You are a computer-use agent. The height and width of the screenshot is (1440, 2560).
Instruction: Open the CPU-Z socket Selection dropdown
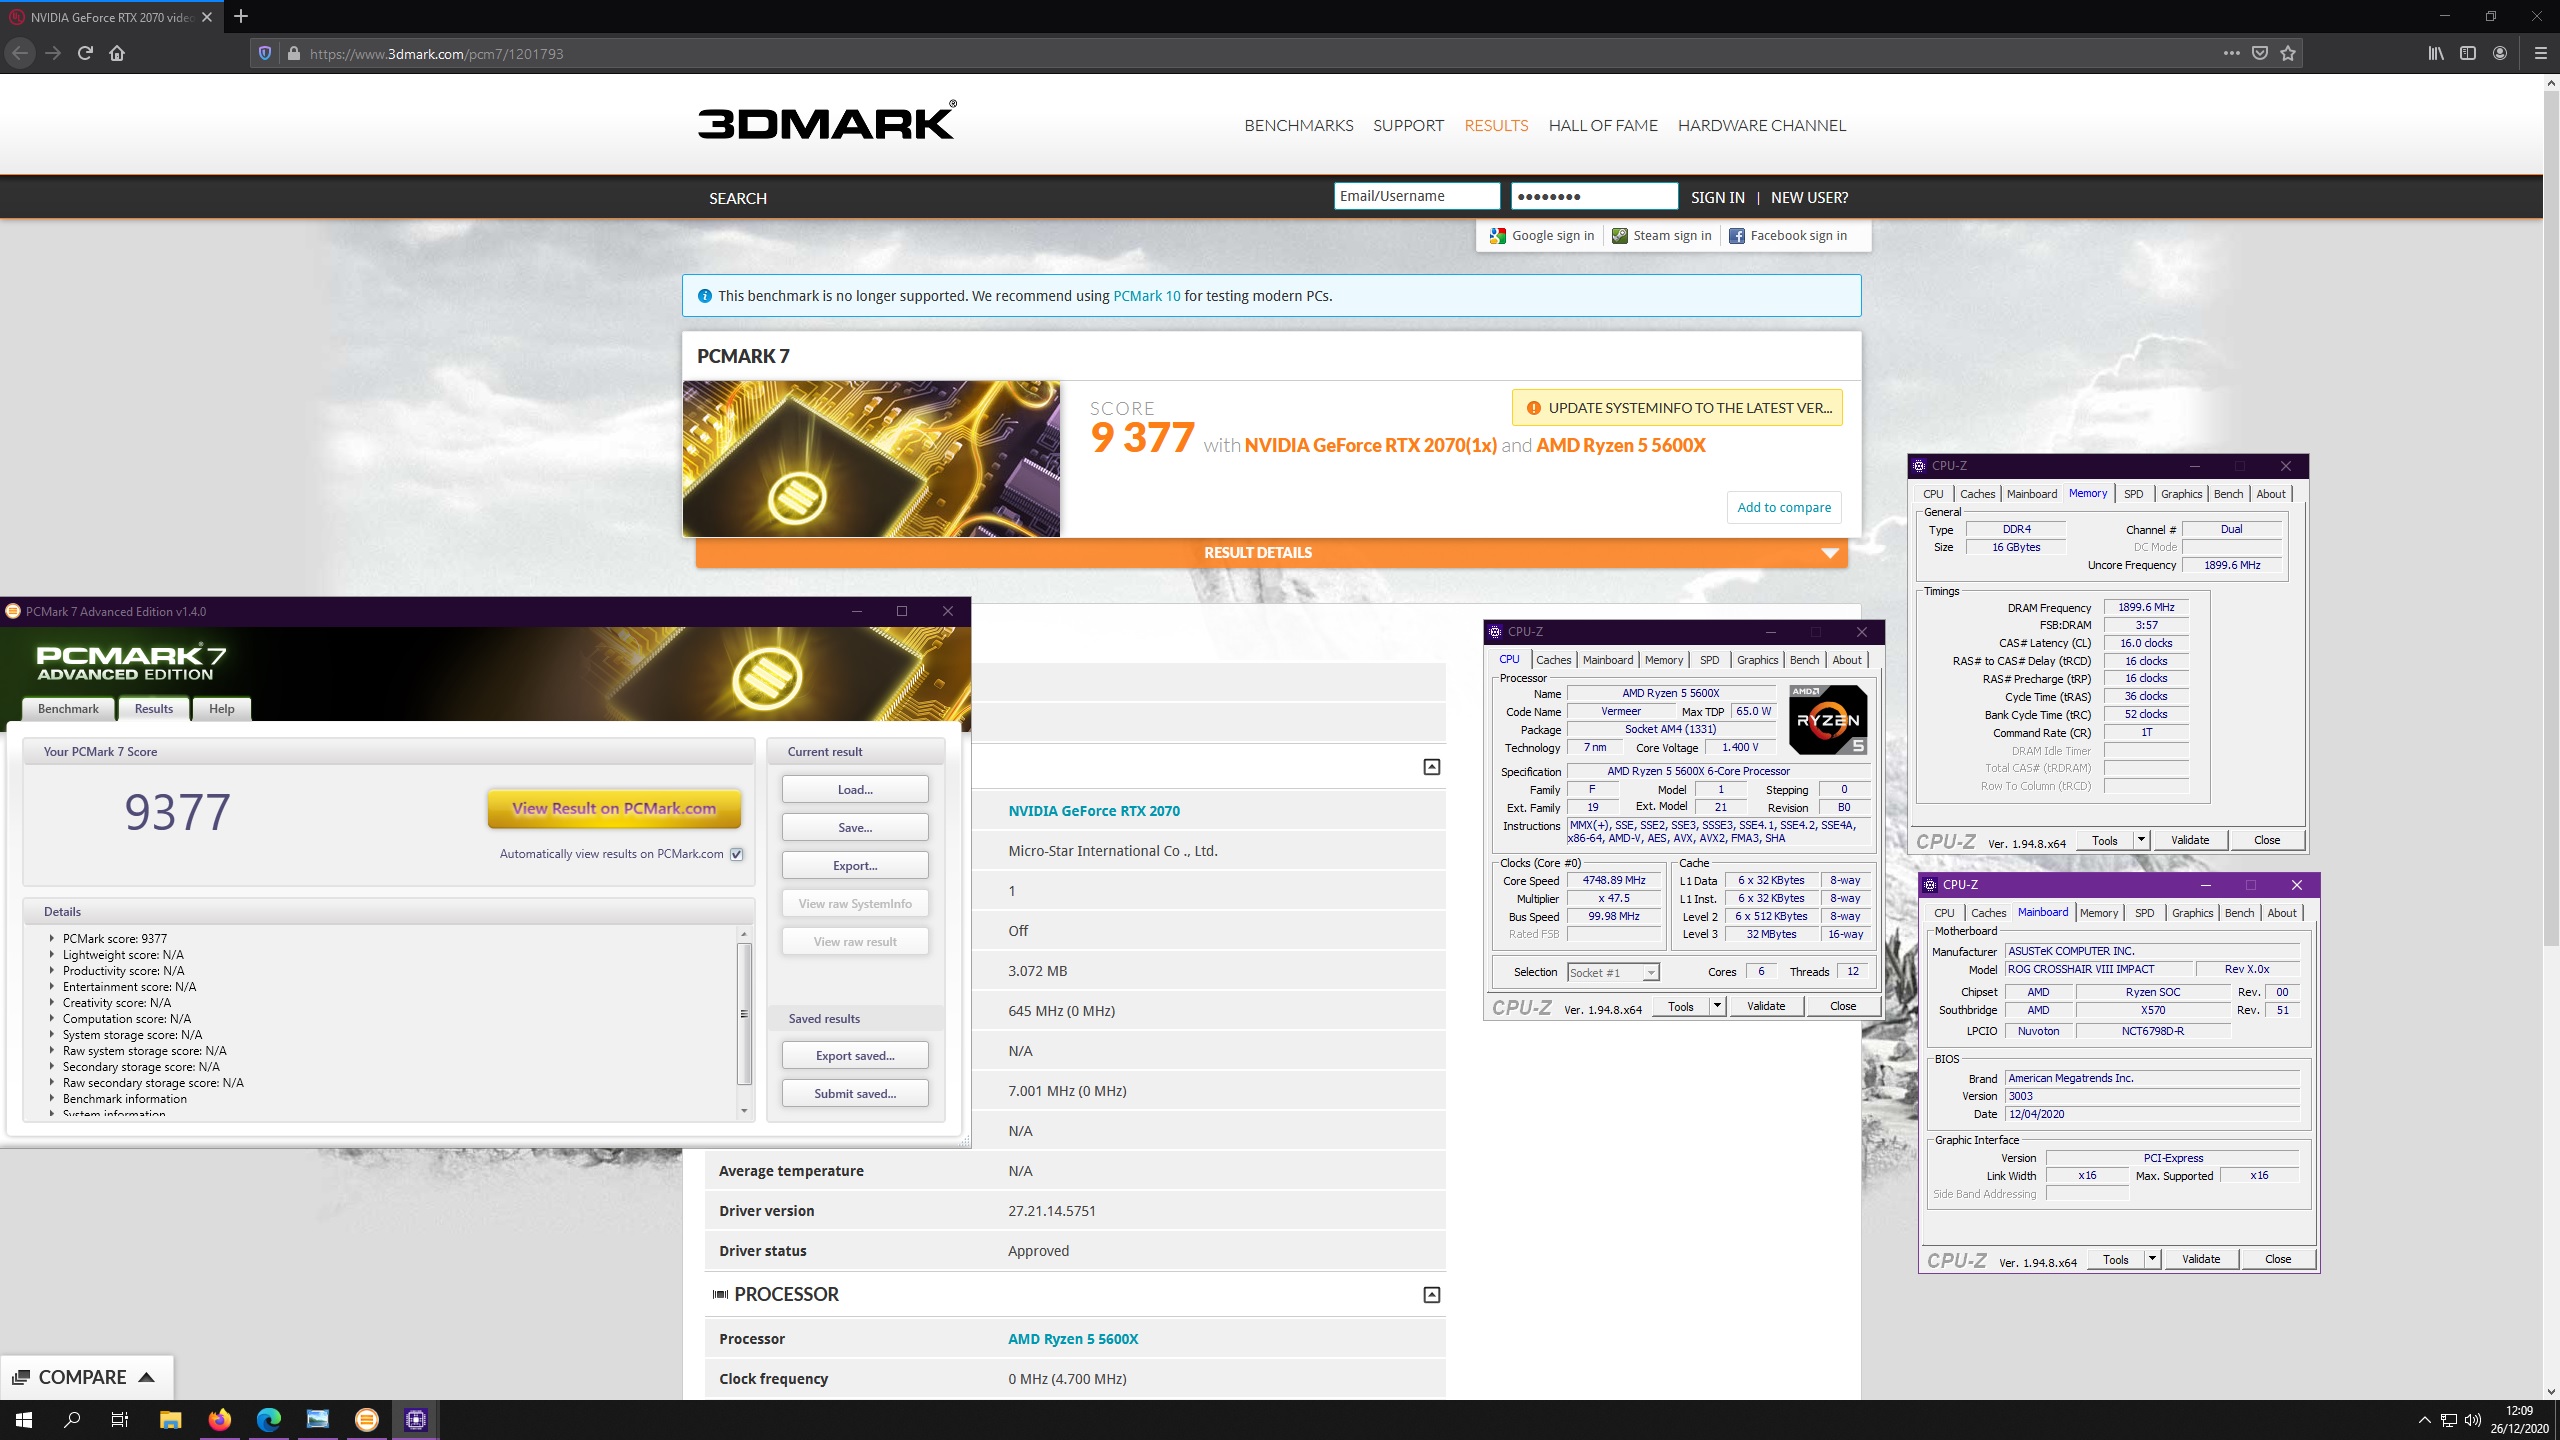(x=1613, y=973)
